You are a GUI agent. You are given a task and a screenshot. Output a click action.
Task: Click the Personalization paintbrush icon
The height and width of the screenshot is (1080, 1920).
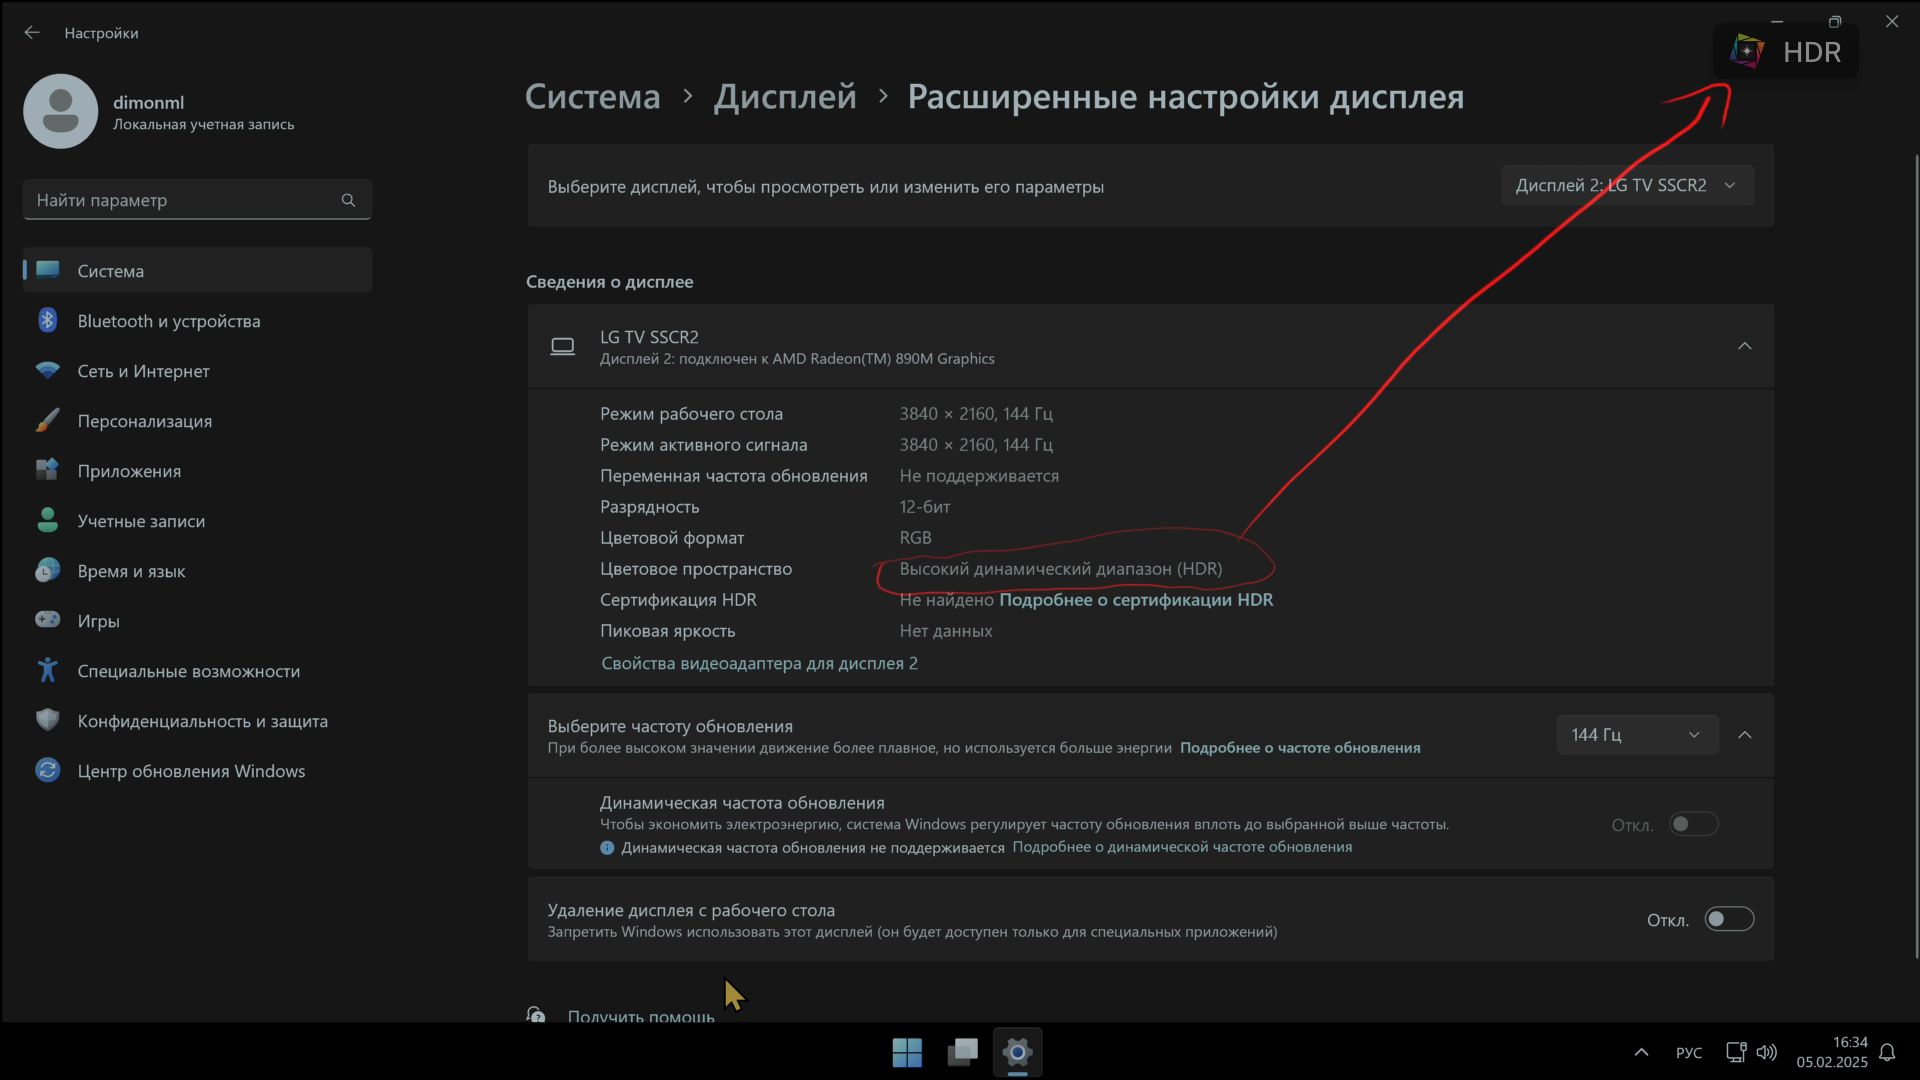(x=47, y=421)
